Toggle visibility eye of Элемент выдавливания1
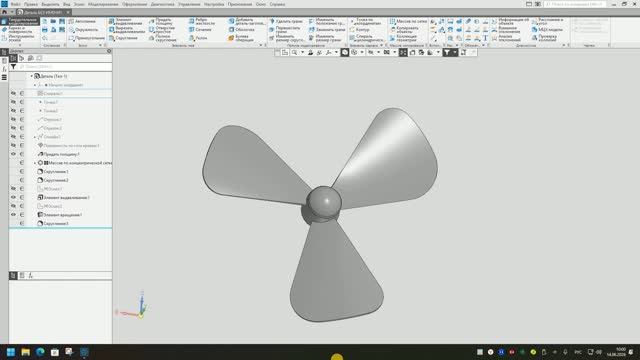This screenshot has height=360, width=640. (13, 197)
